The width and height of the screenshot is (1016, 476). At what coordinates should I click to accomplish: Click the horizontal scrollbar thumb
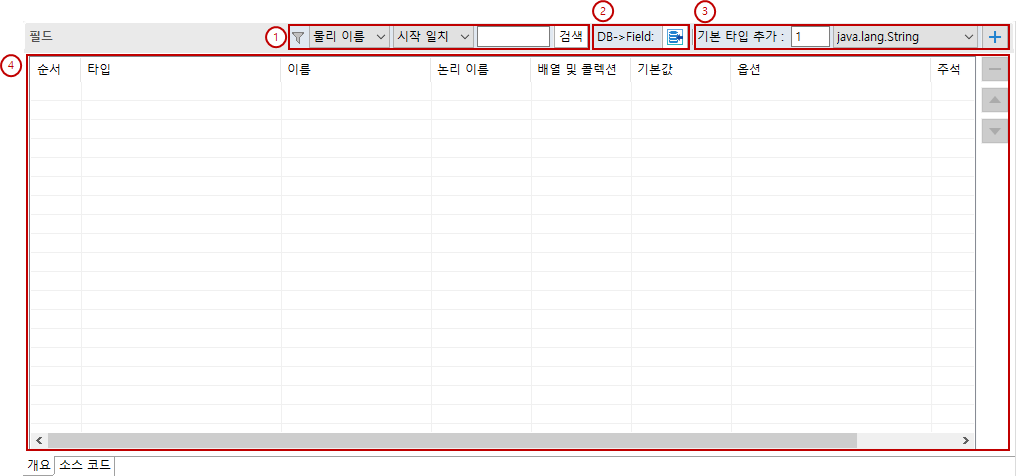(x=451, y=440)
